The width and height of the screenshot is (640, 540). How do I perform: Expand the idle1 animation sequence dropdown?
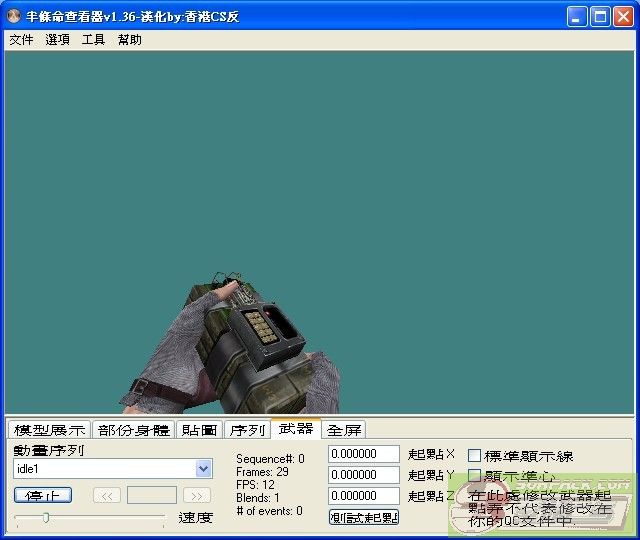coord(204,469)
